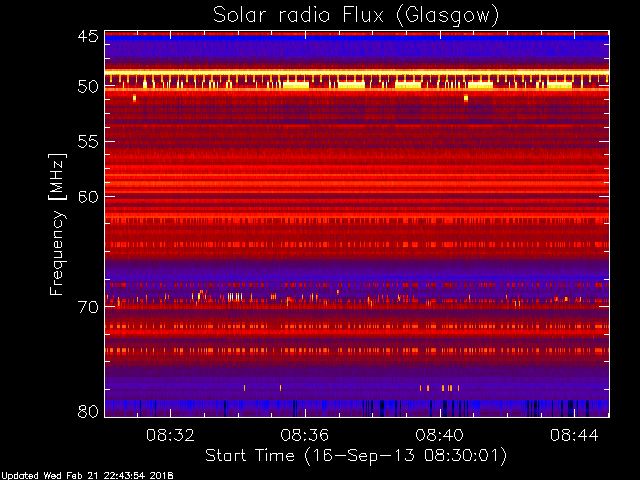640x480 pixels.
Task: Click the 'Start Time (16-Sep-13 08:30:01)' label
Action: point(356,456)
